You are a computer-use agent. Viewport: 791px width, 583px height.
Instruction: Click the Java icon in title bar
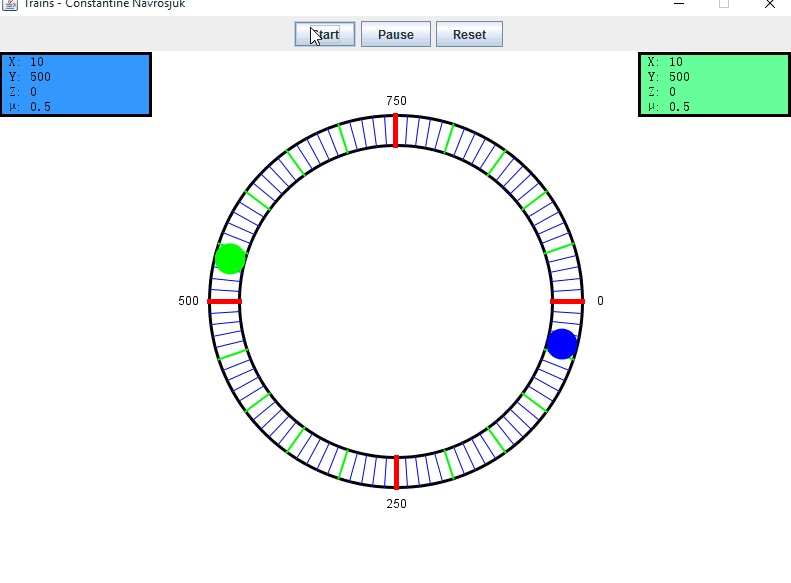9,4
